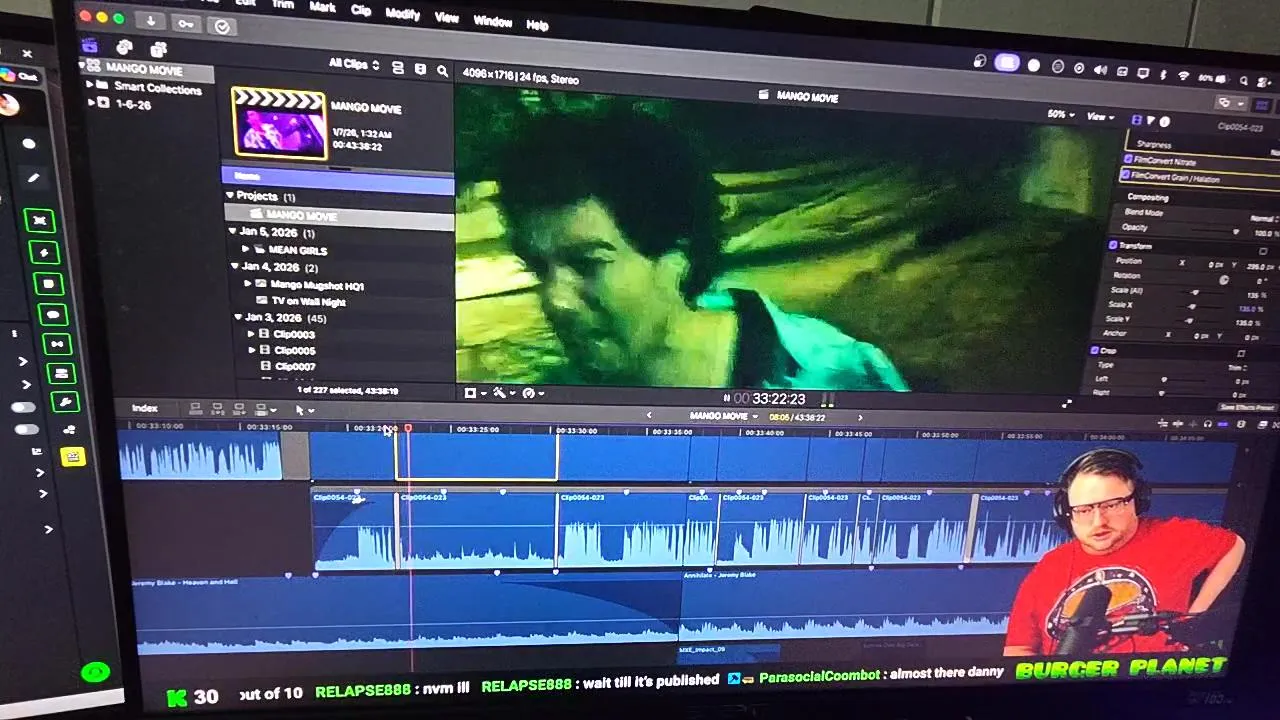This screenshot has height=720, width=1280.
Task: Show the Photos and Audio sidebar icon
Action: tap(124, 47)
